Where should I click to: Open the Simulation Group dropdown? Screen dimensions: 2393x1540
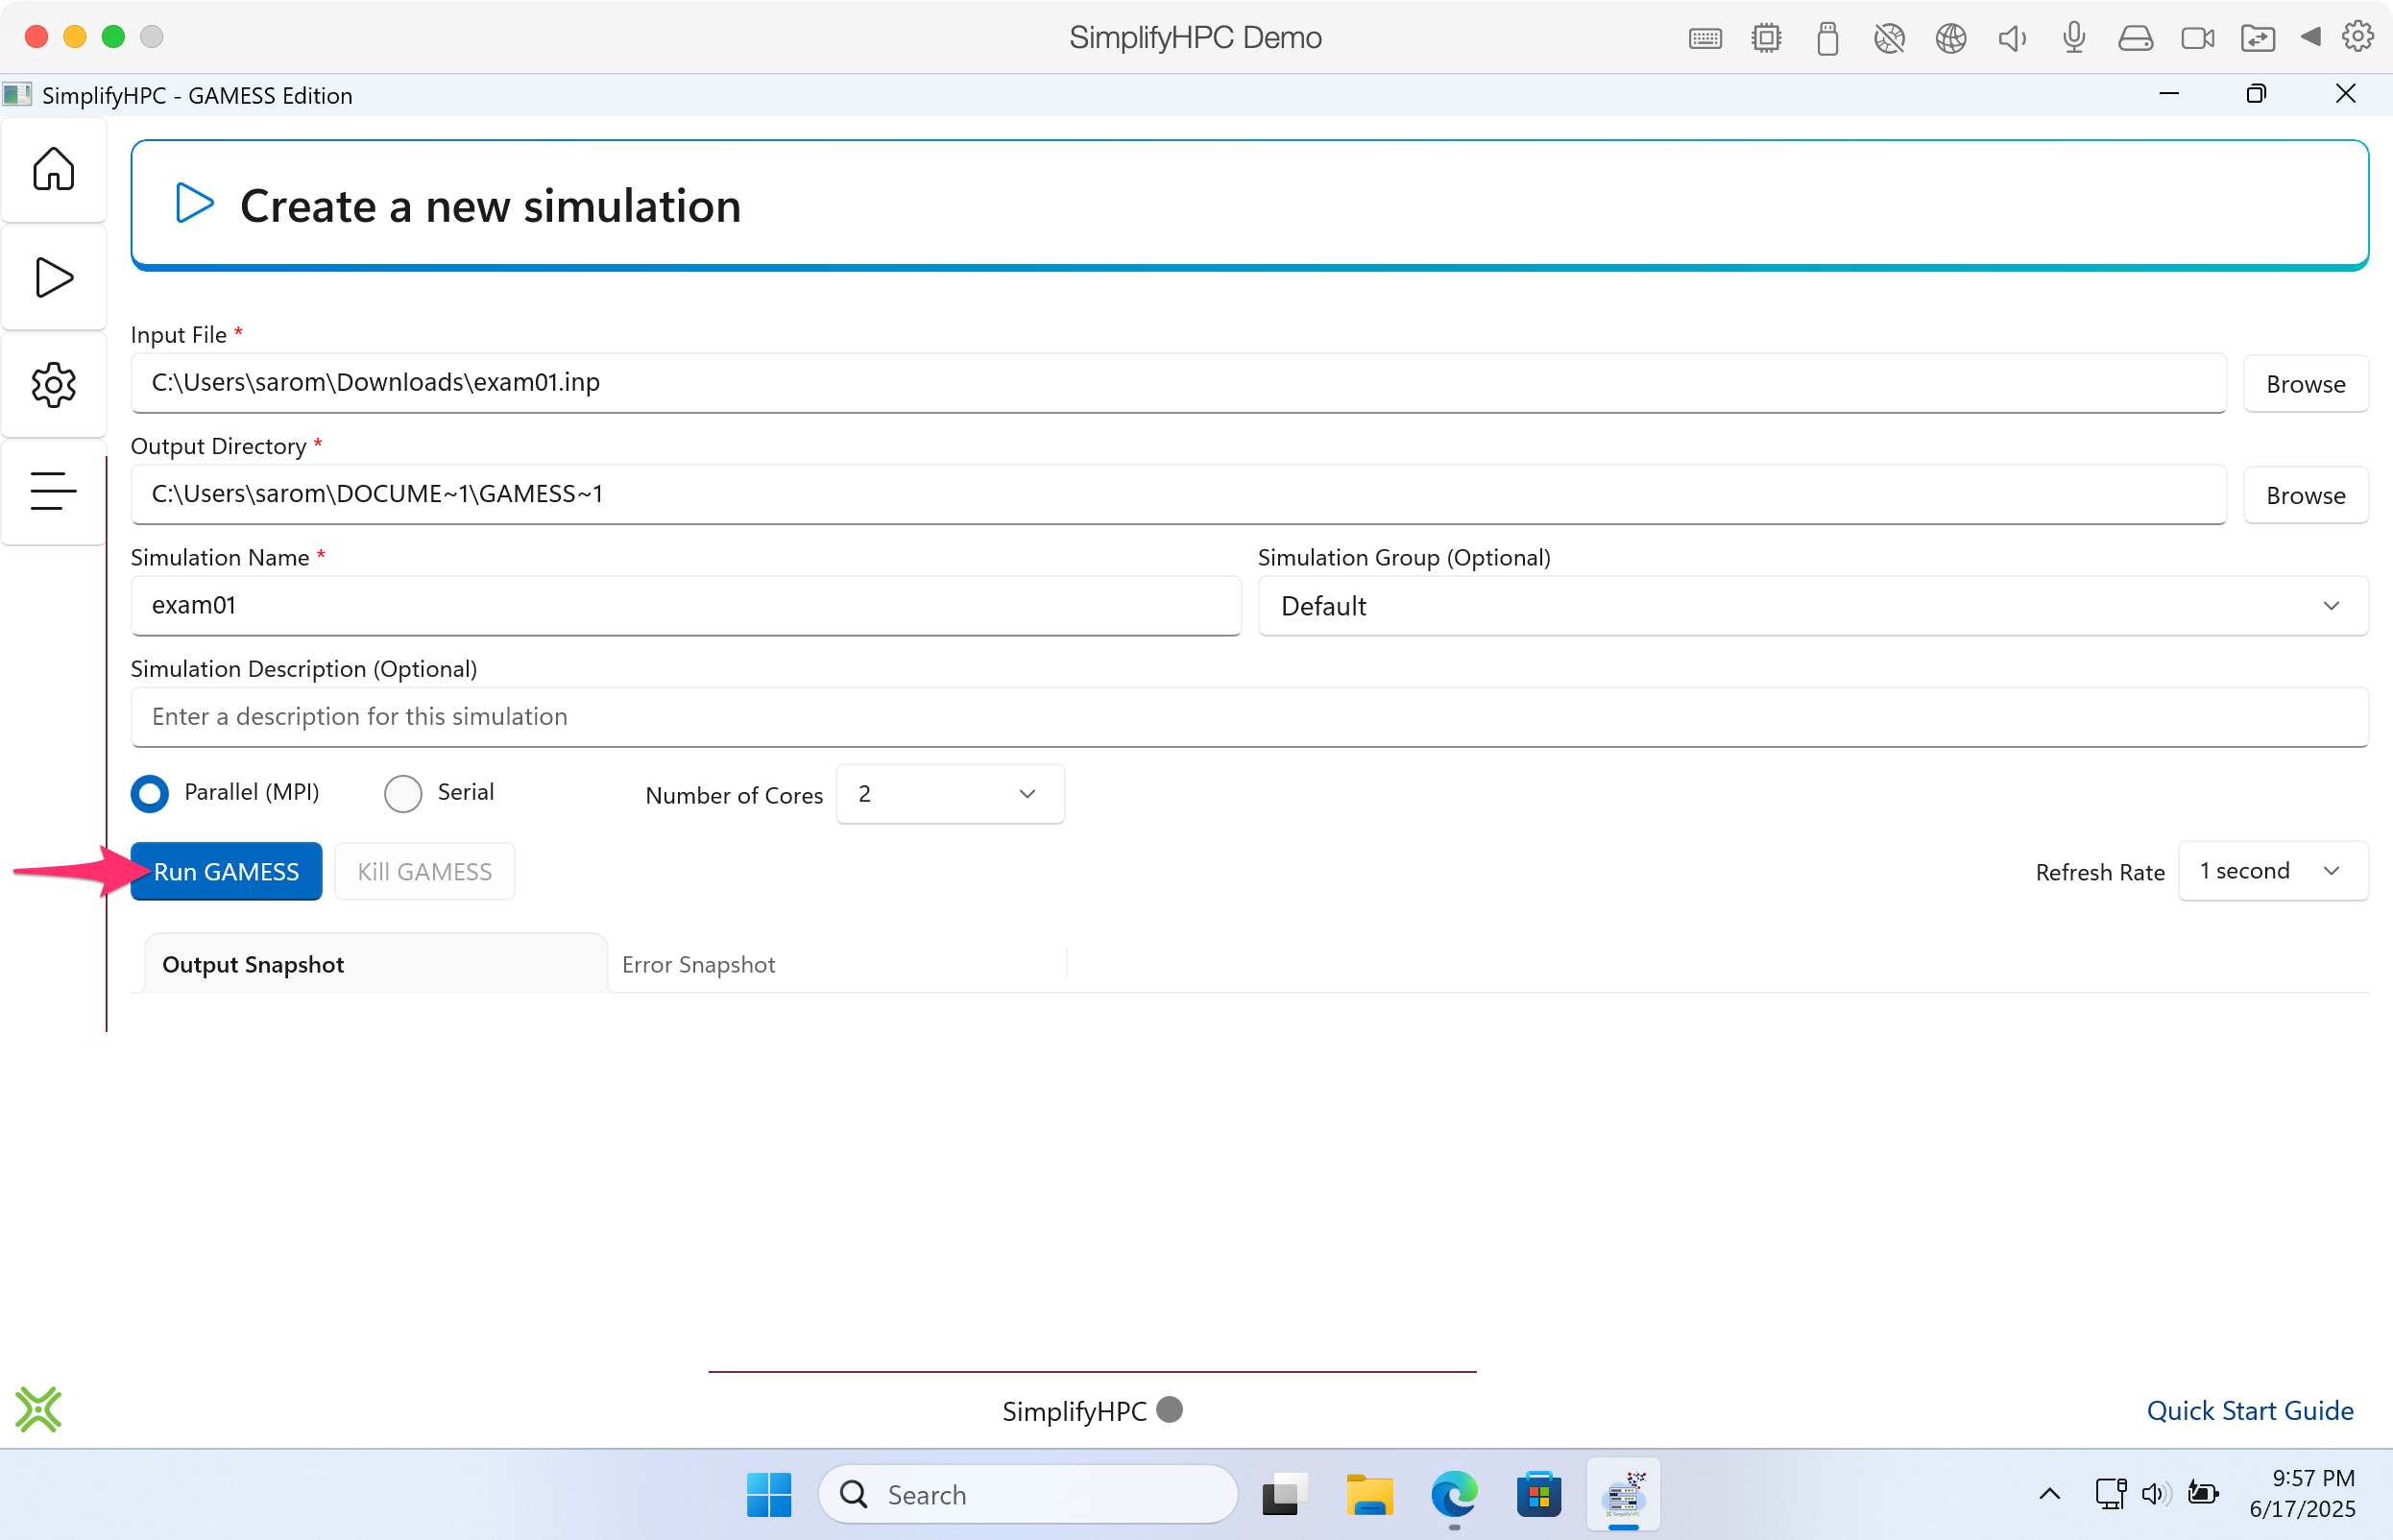1812,606
